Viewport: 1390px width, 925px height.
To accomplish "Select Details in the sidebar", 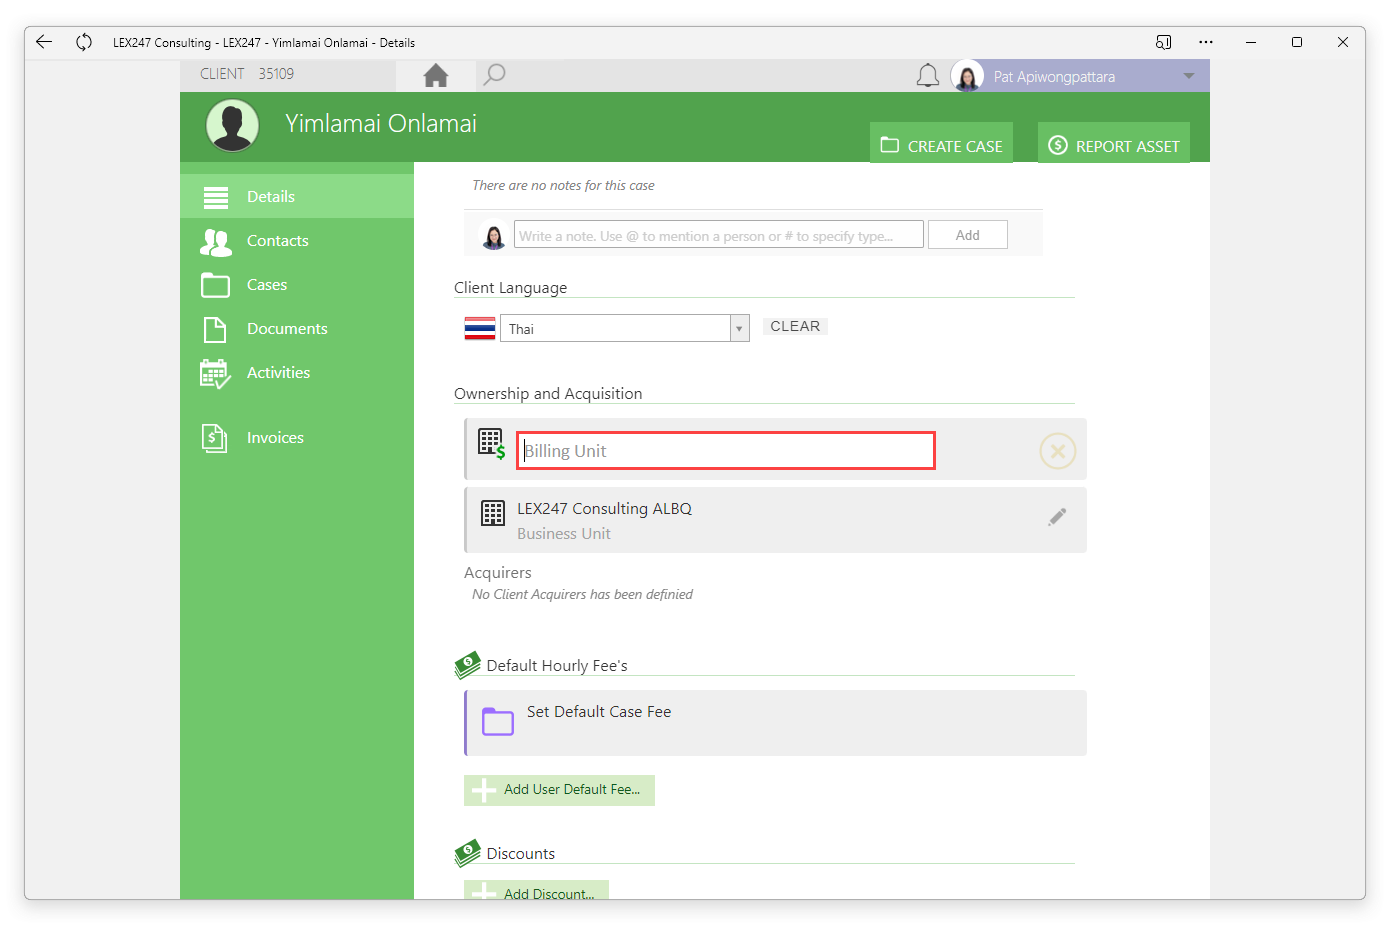I will (297, 196).
